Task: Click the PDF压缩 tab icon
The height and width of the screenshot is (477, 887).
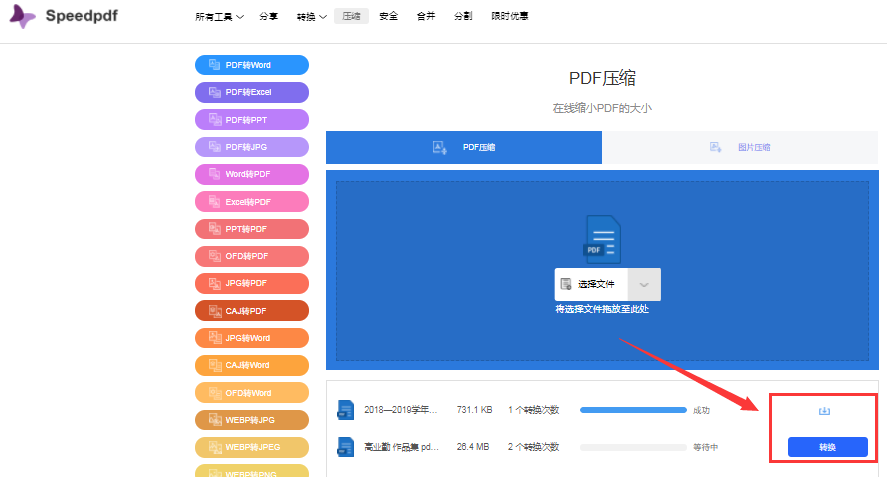Action: coord(440,148)
